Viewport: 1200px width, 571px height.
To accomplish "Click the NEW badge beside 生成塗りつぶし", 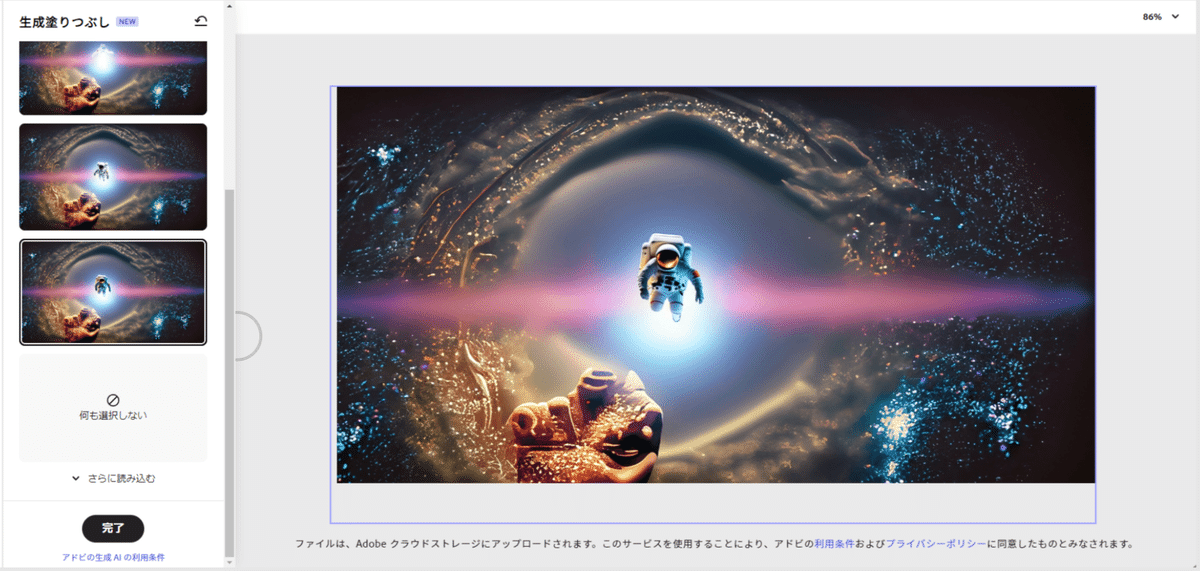I will 127,21.
